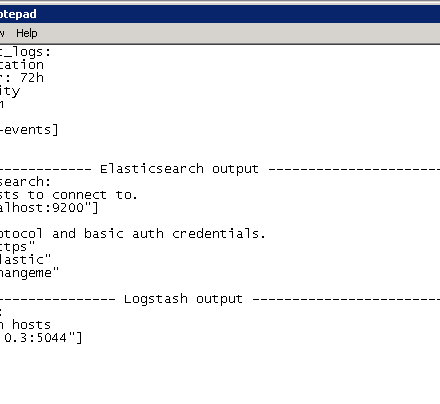Click the "ity" text on fourth line
The width and height of the screenshot is (440, 404).
(10, 91)
